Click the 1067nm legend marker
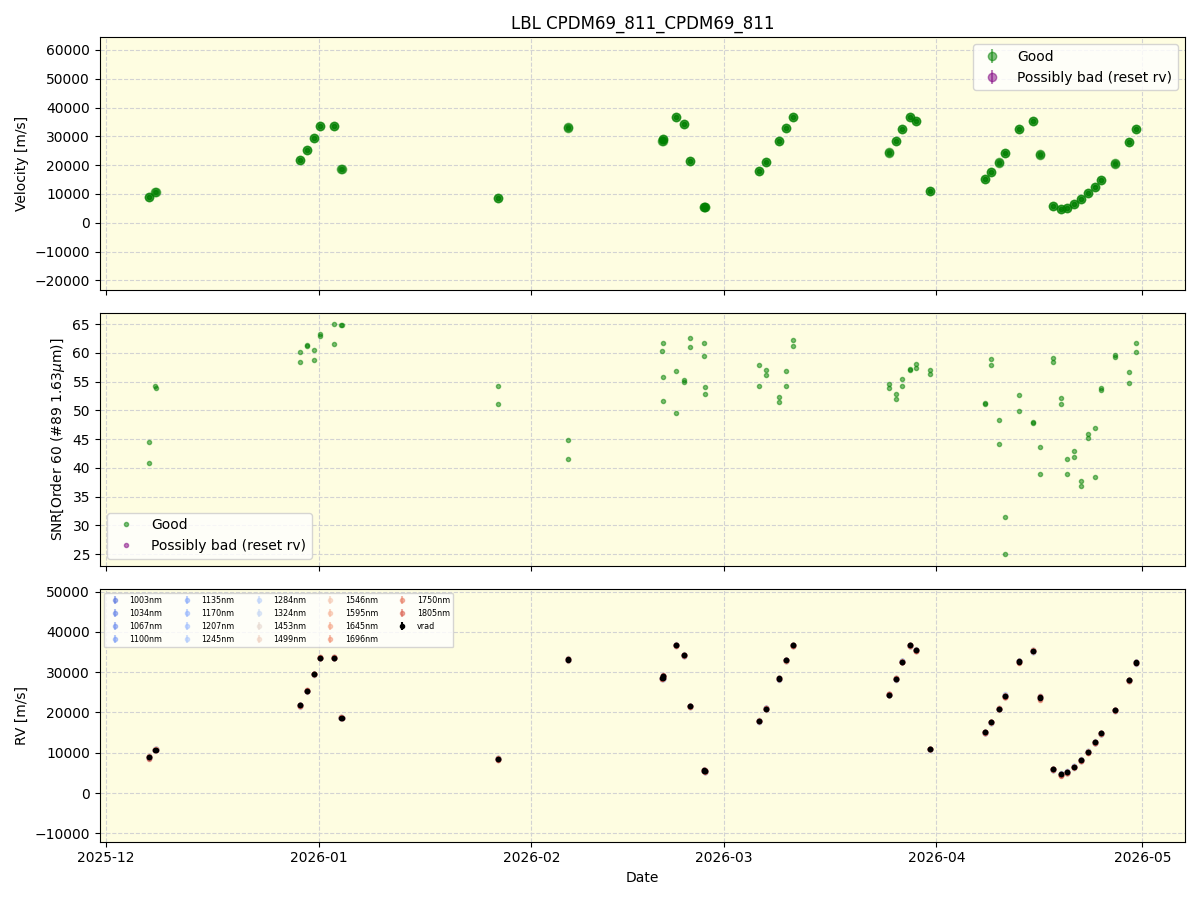 click(x=116, y=626)
